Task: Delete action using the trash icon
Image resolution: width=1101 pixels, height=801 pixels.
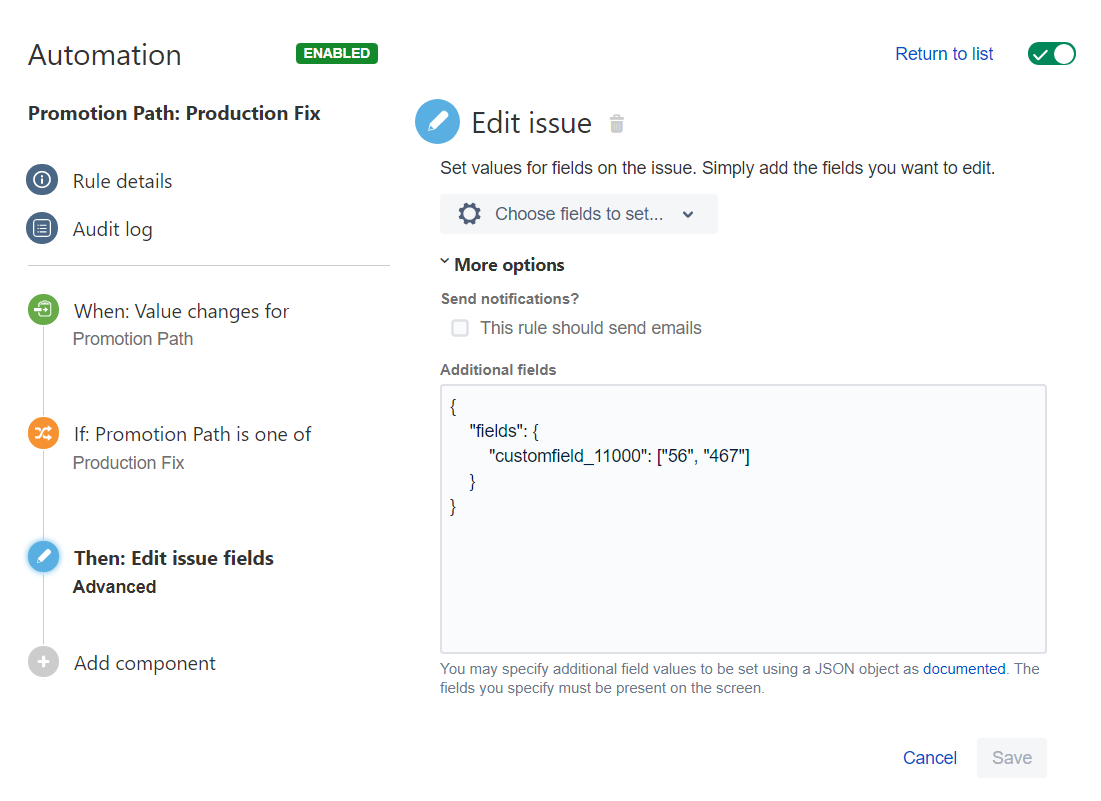Action: (x=617, y=124)
